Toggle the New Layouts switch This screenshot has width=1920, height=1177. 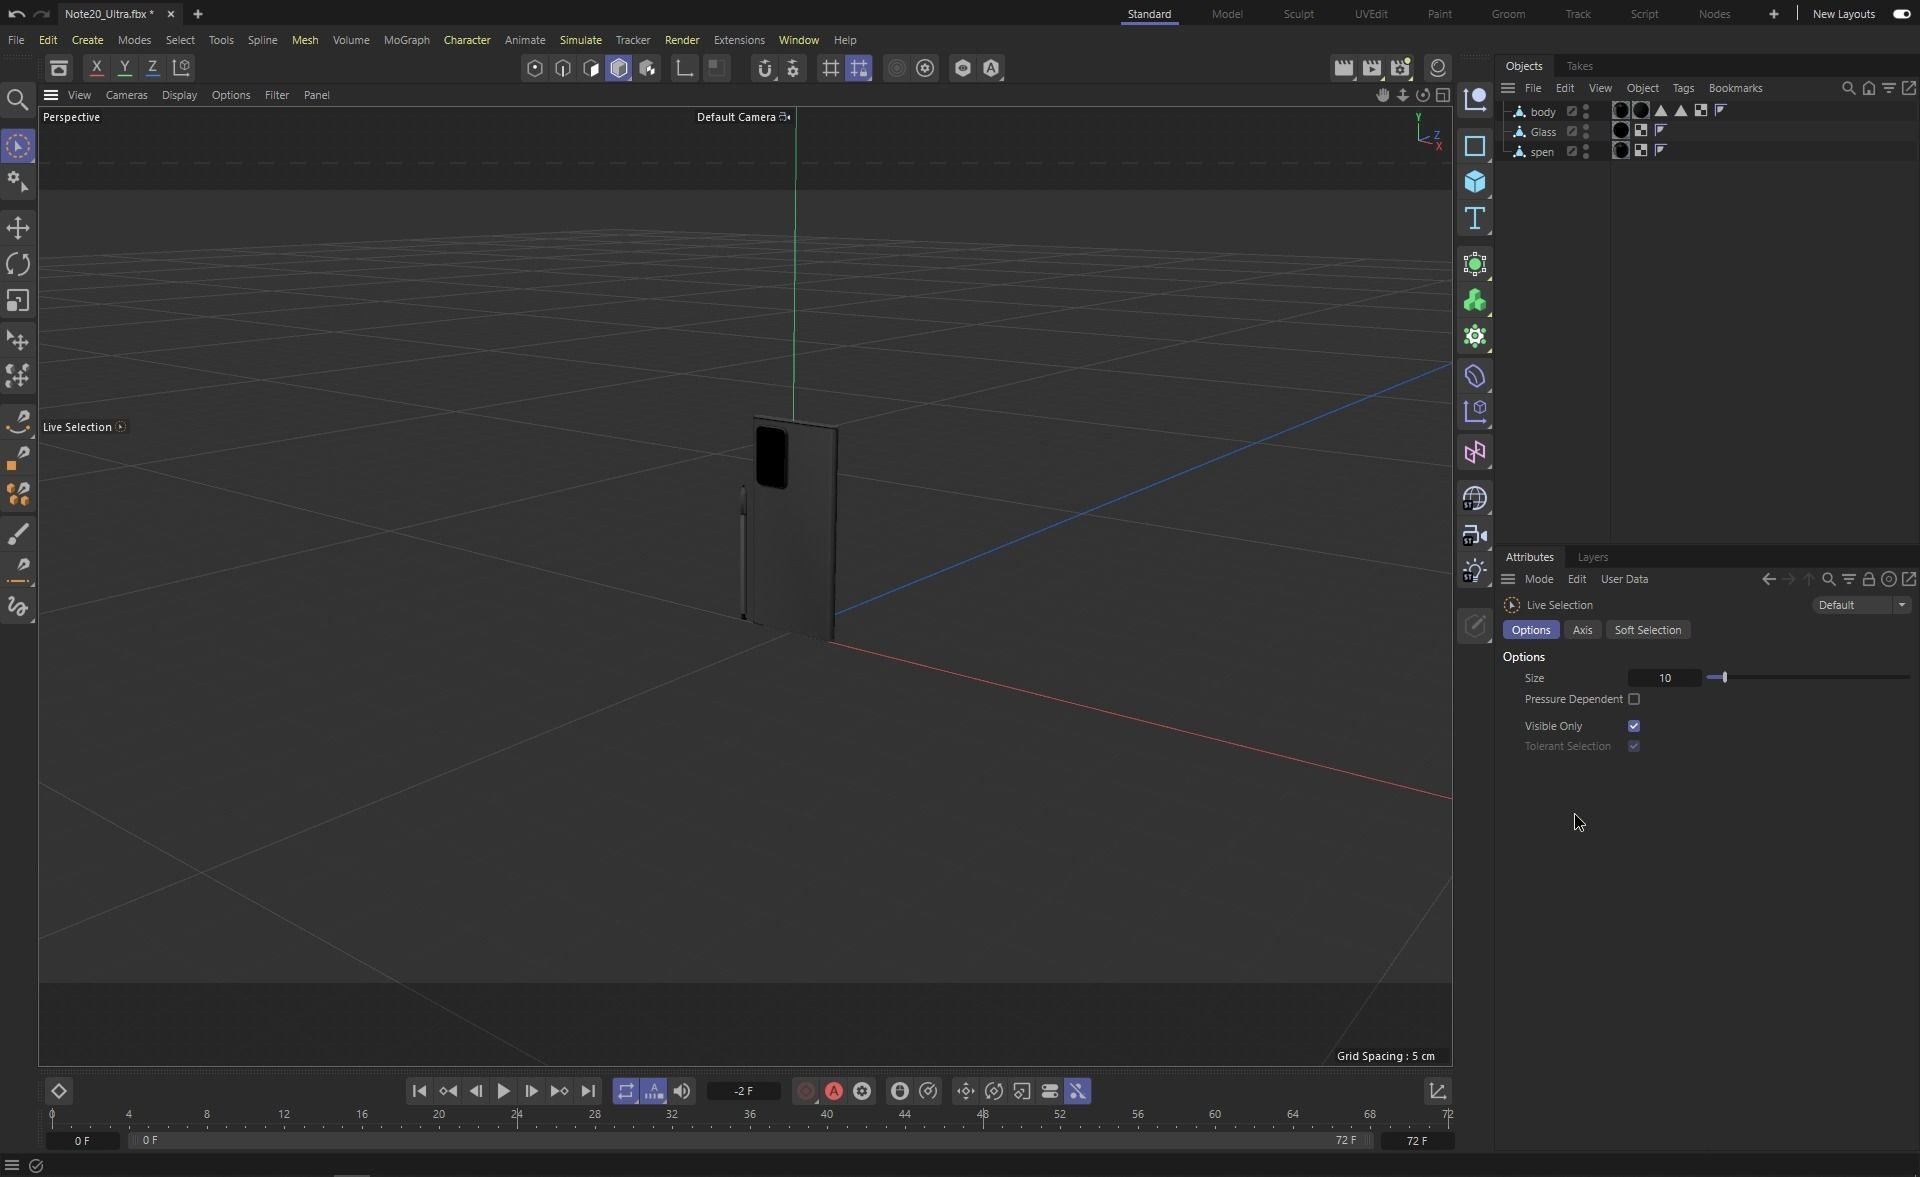pyautogui.click(x=1901, y=14)
